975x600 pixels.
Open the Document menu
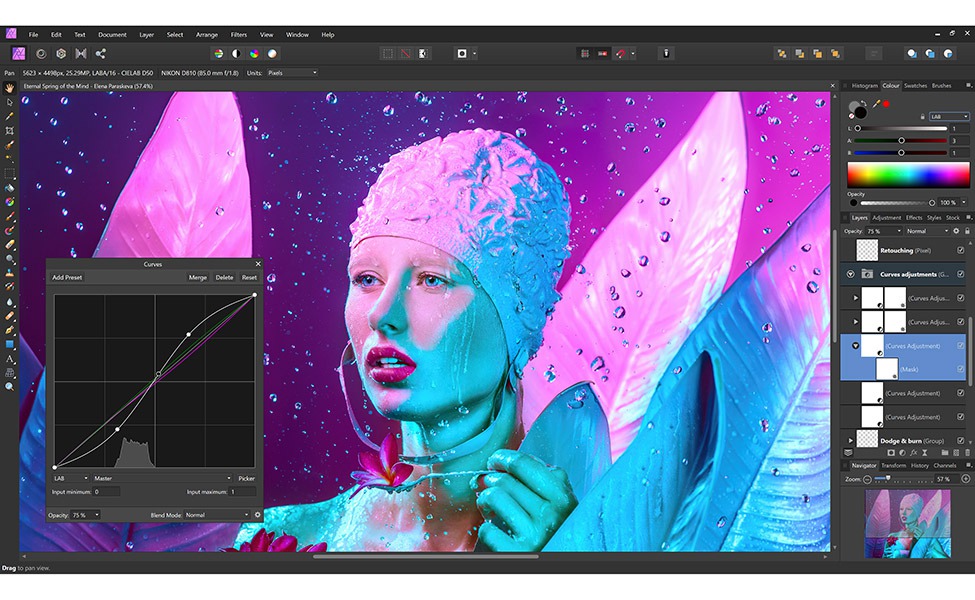tap(112, 35)
